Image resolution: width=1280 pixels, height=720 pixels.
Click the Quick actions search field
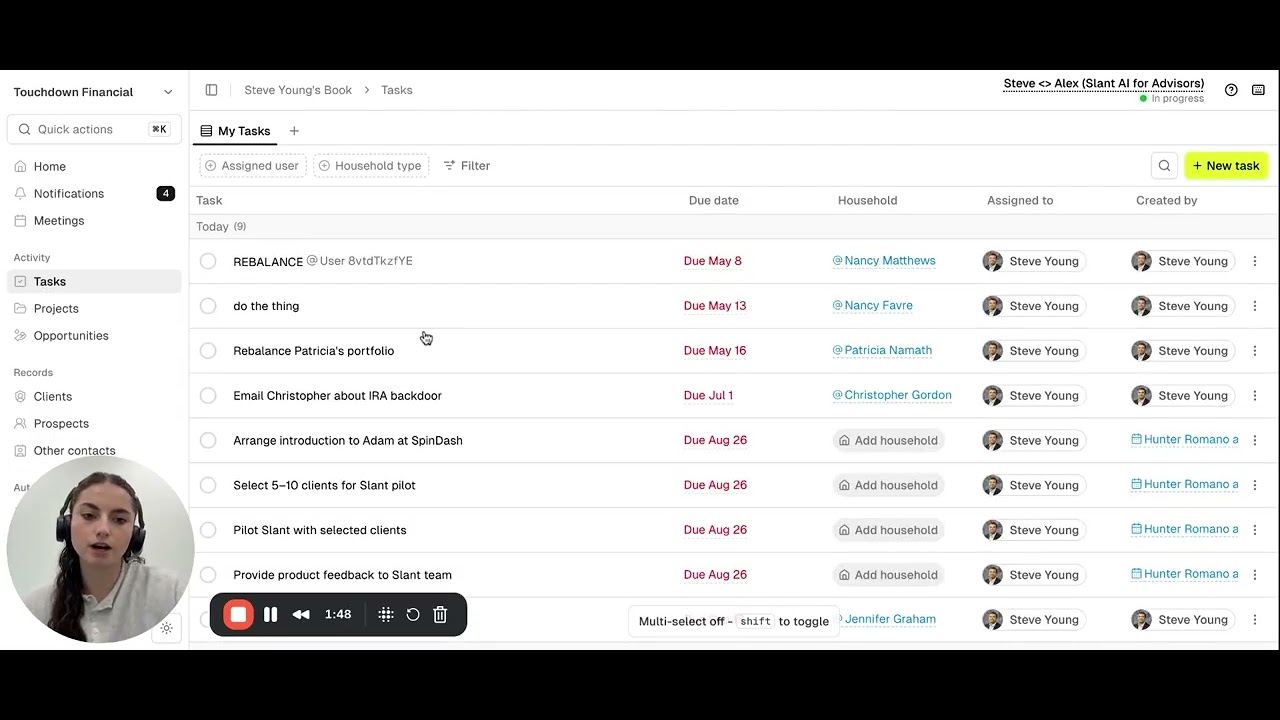point(92,129)
